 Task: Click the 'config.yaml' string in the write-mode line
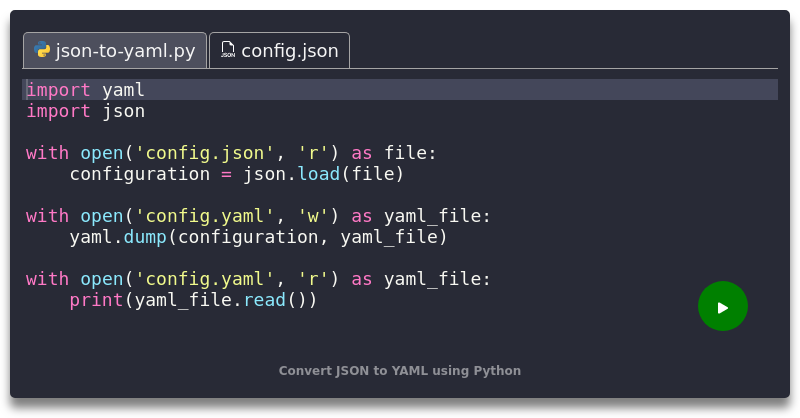(x=206, y=216)
